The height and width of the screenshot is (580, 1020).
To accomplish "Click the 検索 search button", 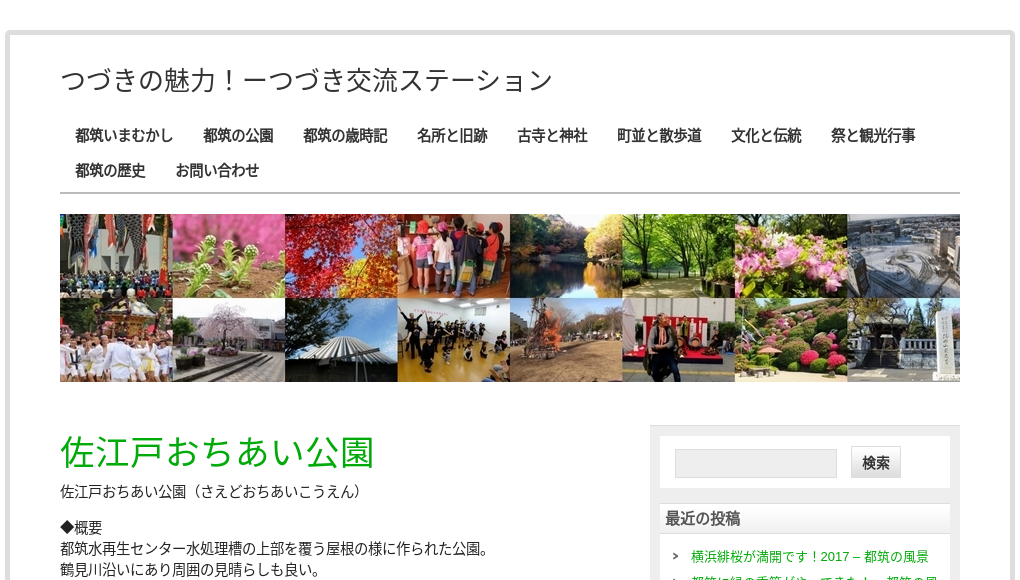I will point(875,462).
